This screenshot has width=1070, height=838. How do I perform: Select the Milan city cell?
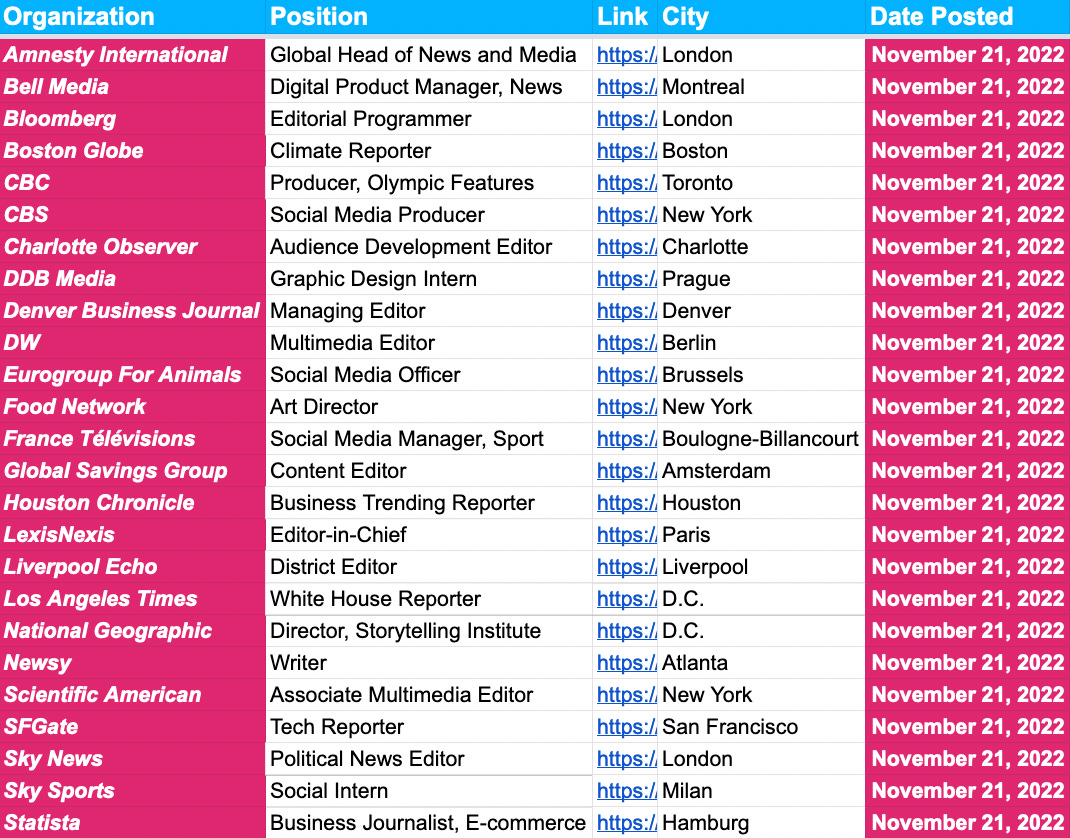[761, 791]
